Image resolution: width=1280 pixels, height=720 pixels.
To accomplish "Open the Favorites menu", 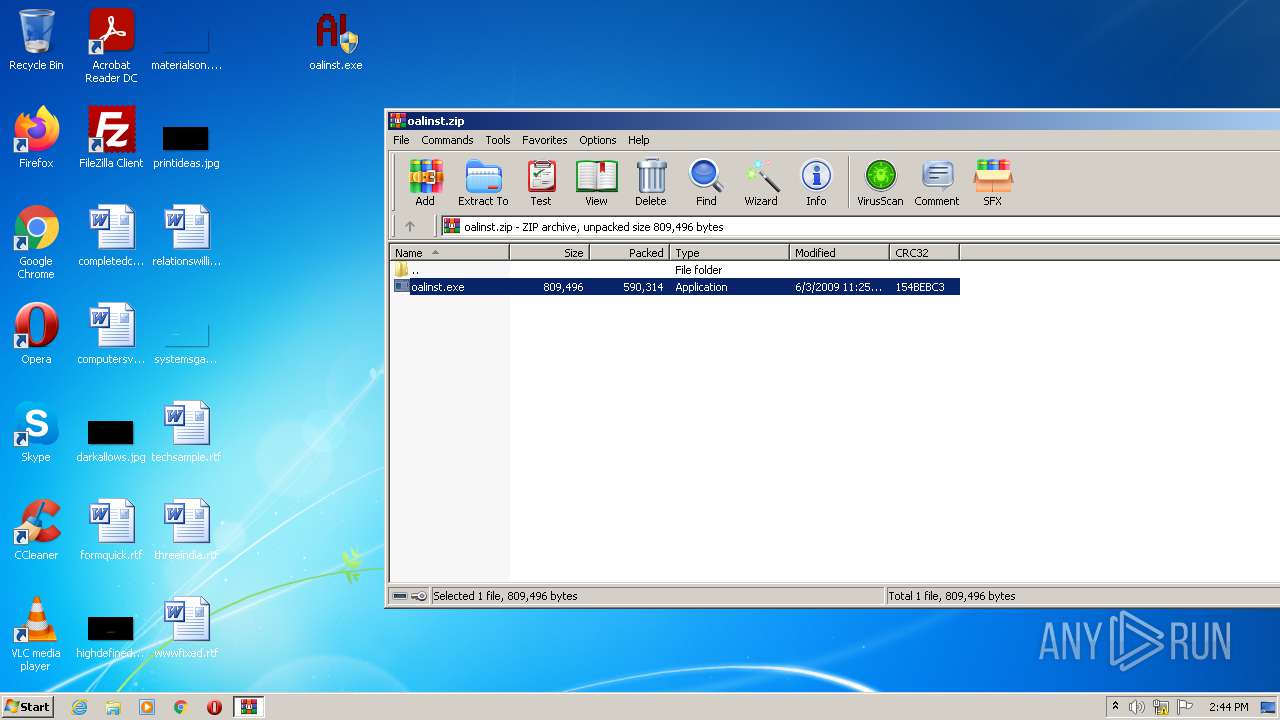I will (545, 140).
